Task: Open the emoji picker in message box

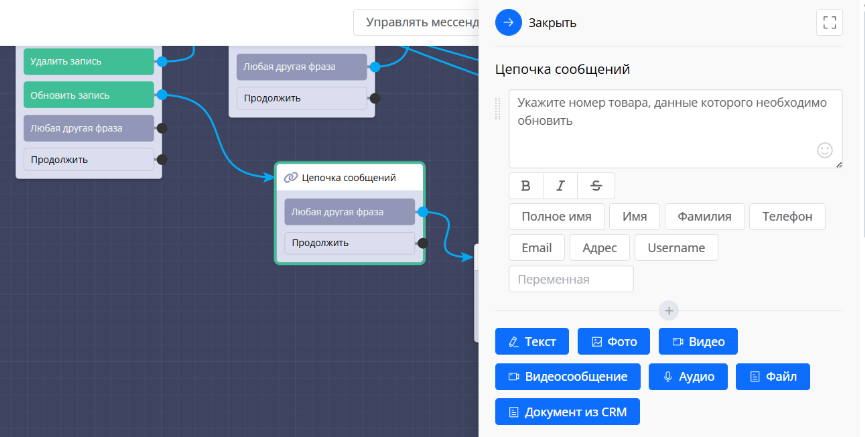Action: click(x=825, y=150)
